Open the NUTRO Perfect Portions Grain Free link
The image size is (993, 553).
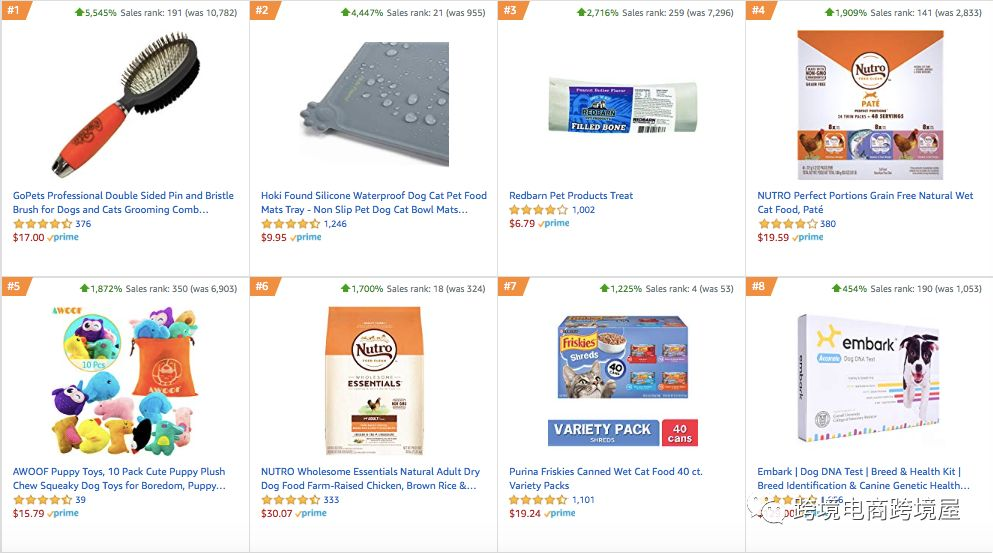865,203
